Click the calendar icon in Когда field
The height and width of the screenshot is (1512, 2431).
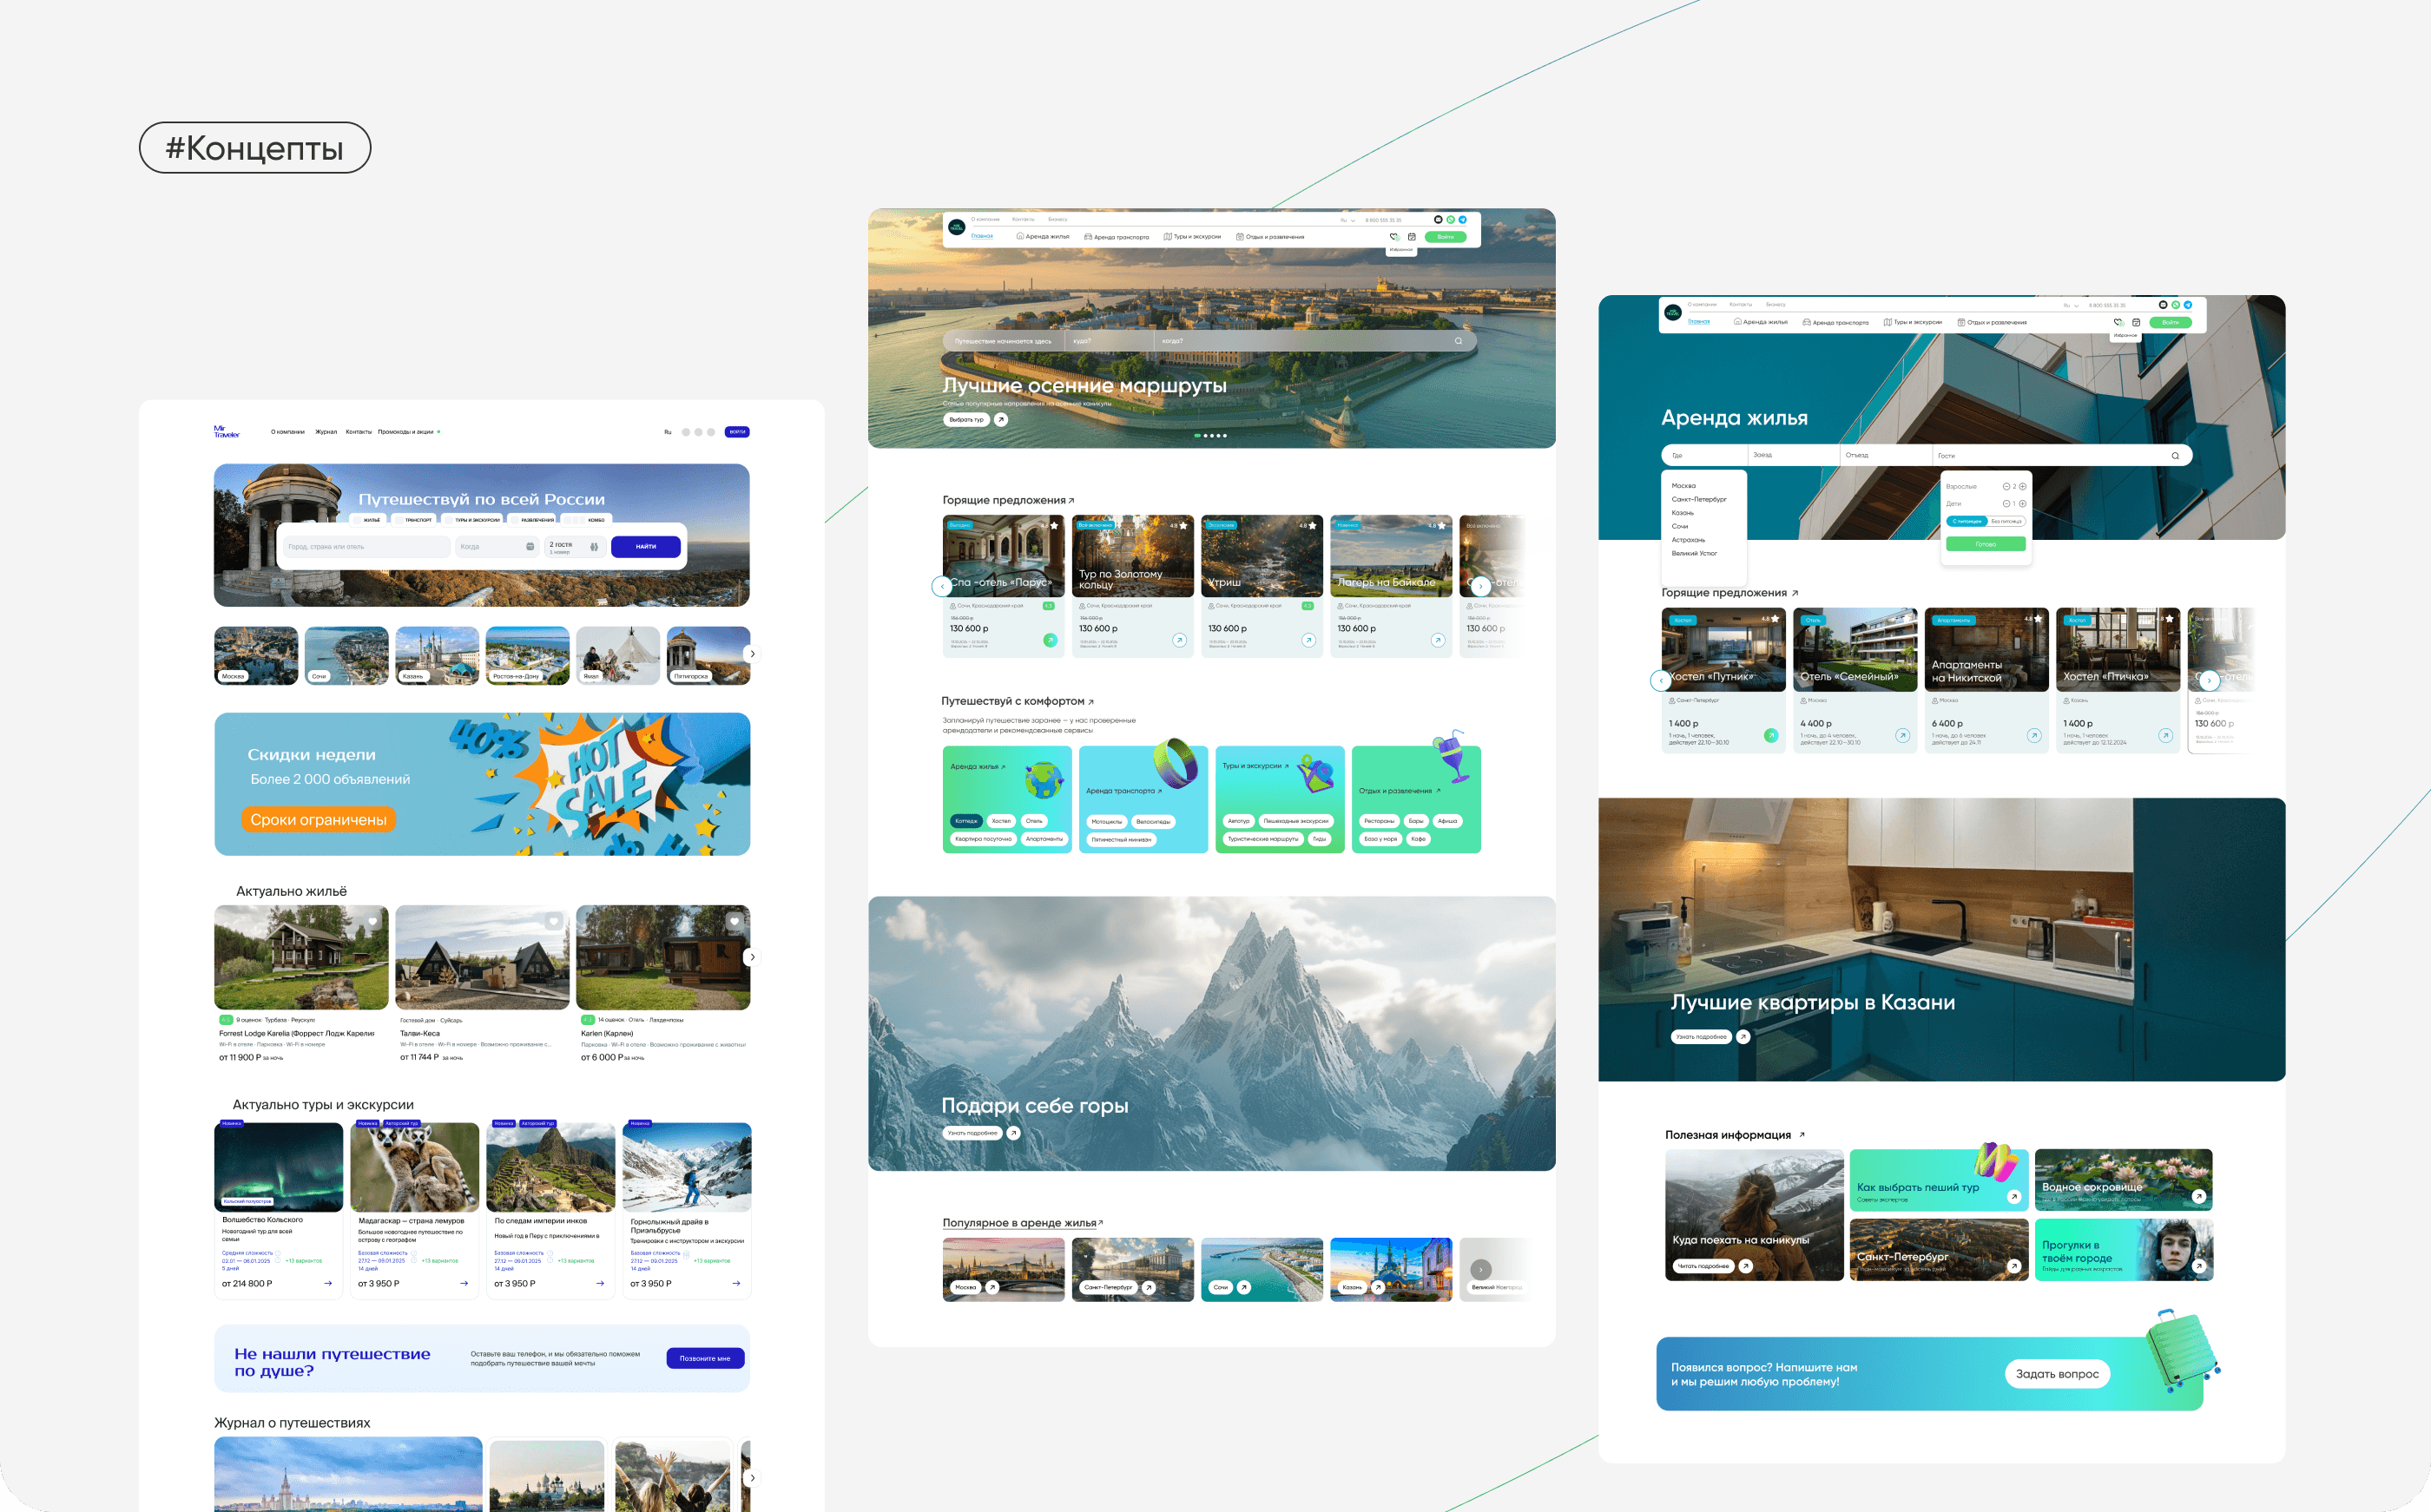[530, 547]
